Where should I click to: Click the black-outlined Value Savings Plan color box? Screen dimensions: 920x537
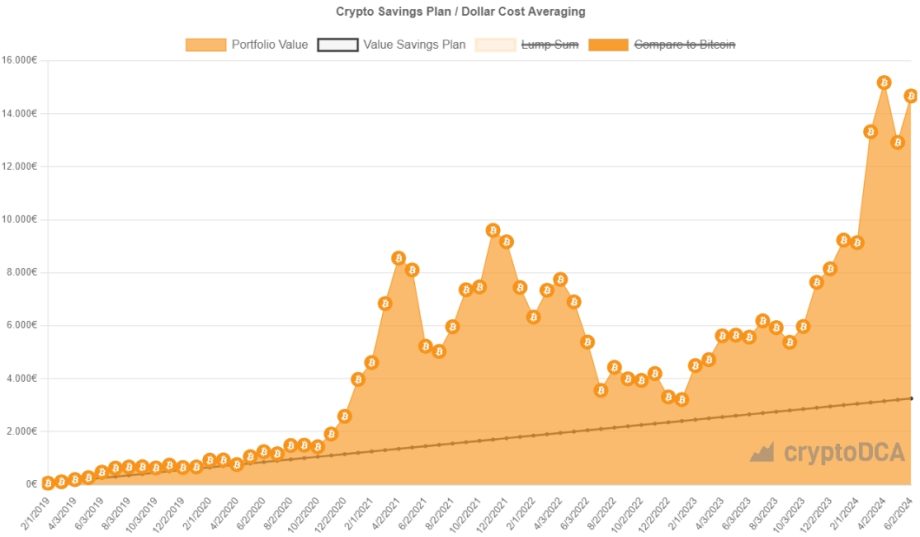(x=337, y=45)
